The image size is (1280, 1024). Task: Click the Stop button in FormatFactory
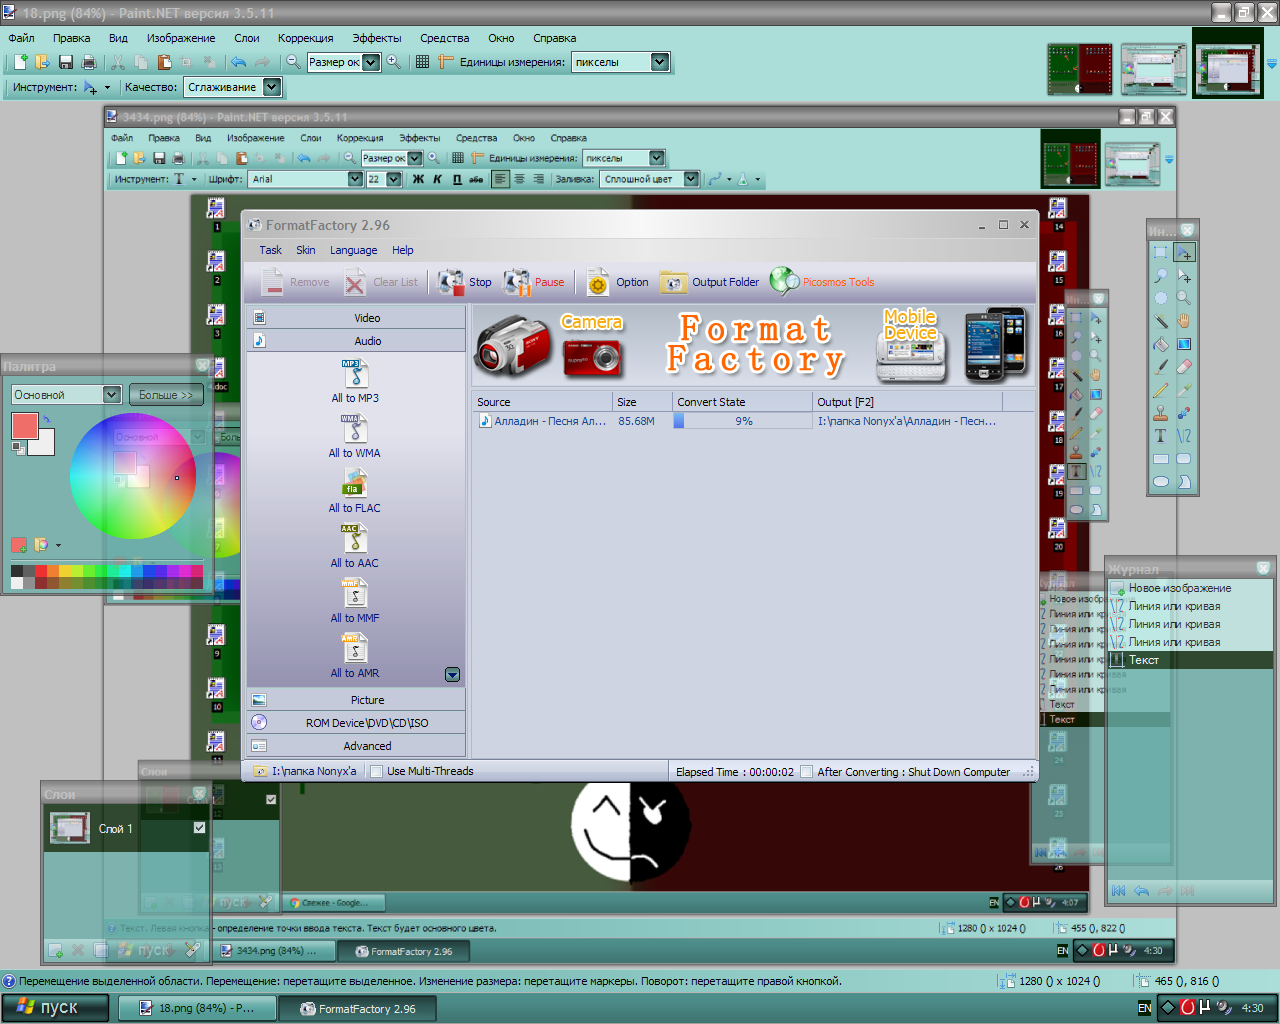click(466, 282)
